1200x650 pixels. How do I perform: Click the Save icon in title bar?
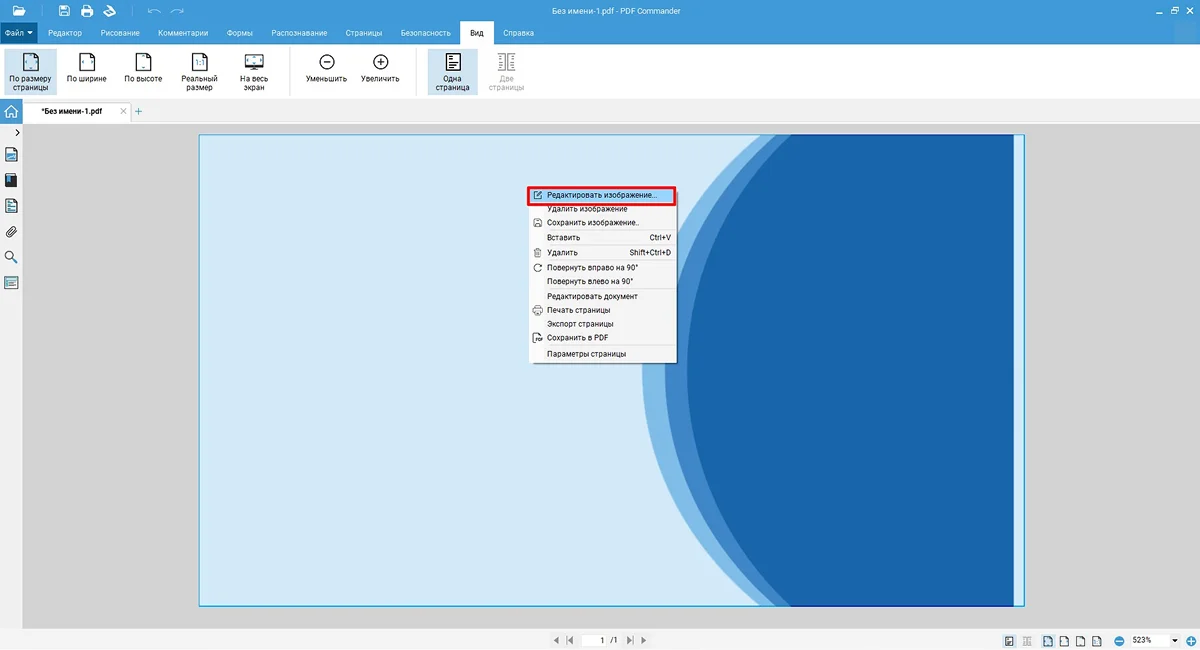pos(65,11)
